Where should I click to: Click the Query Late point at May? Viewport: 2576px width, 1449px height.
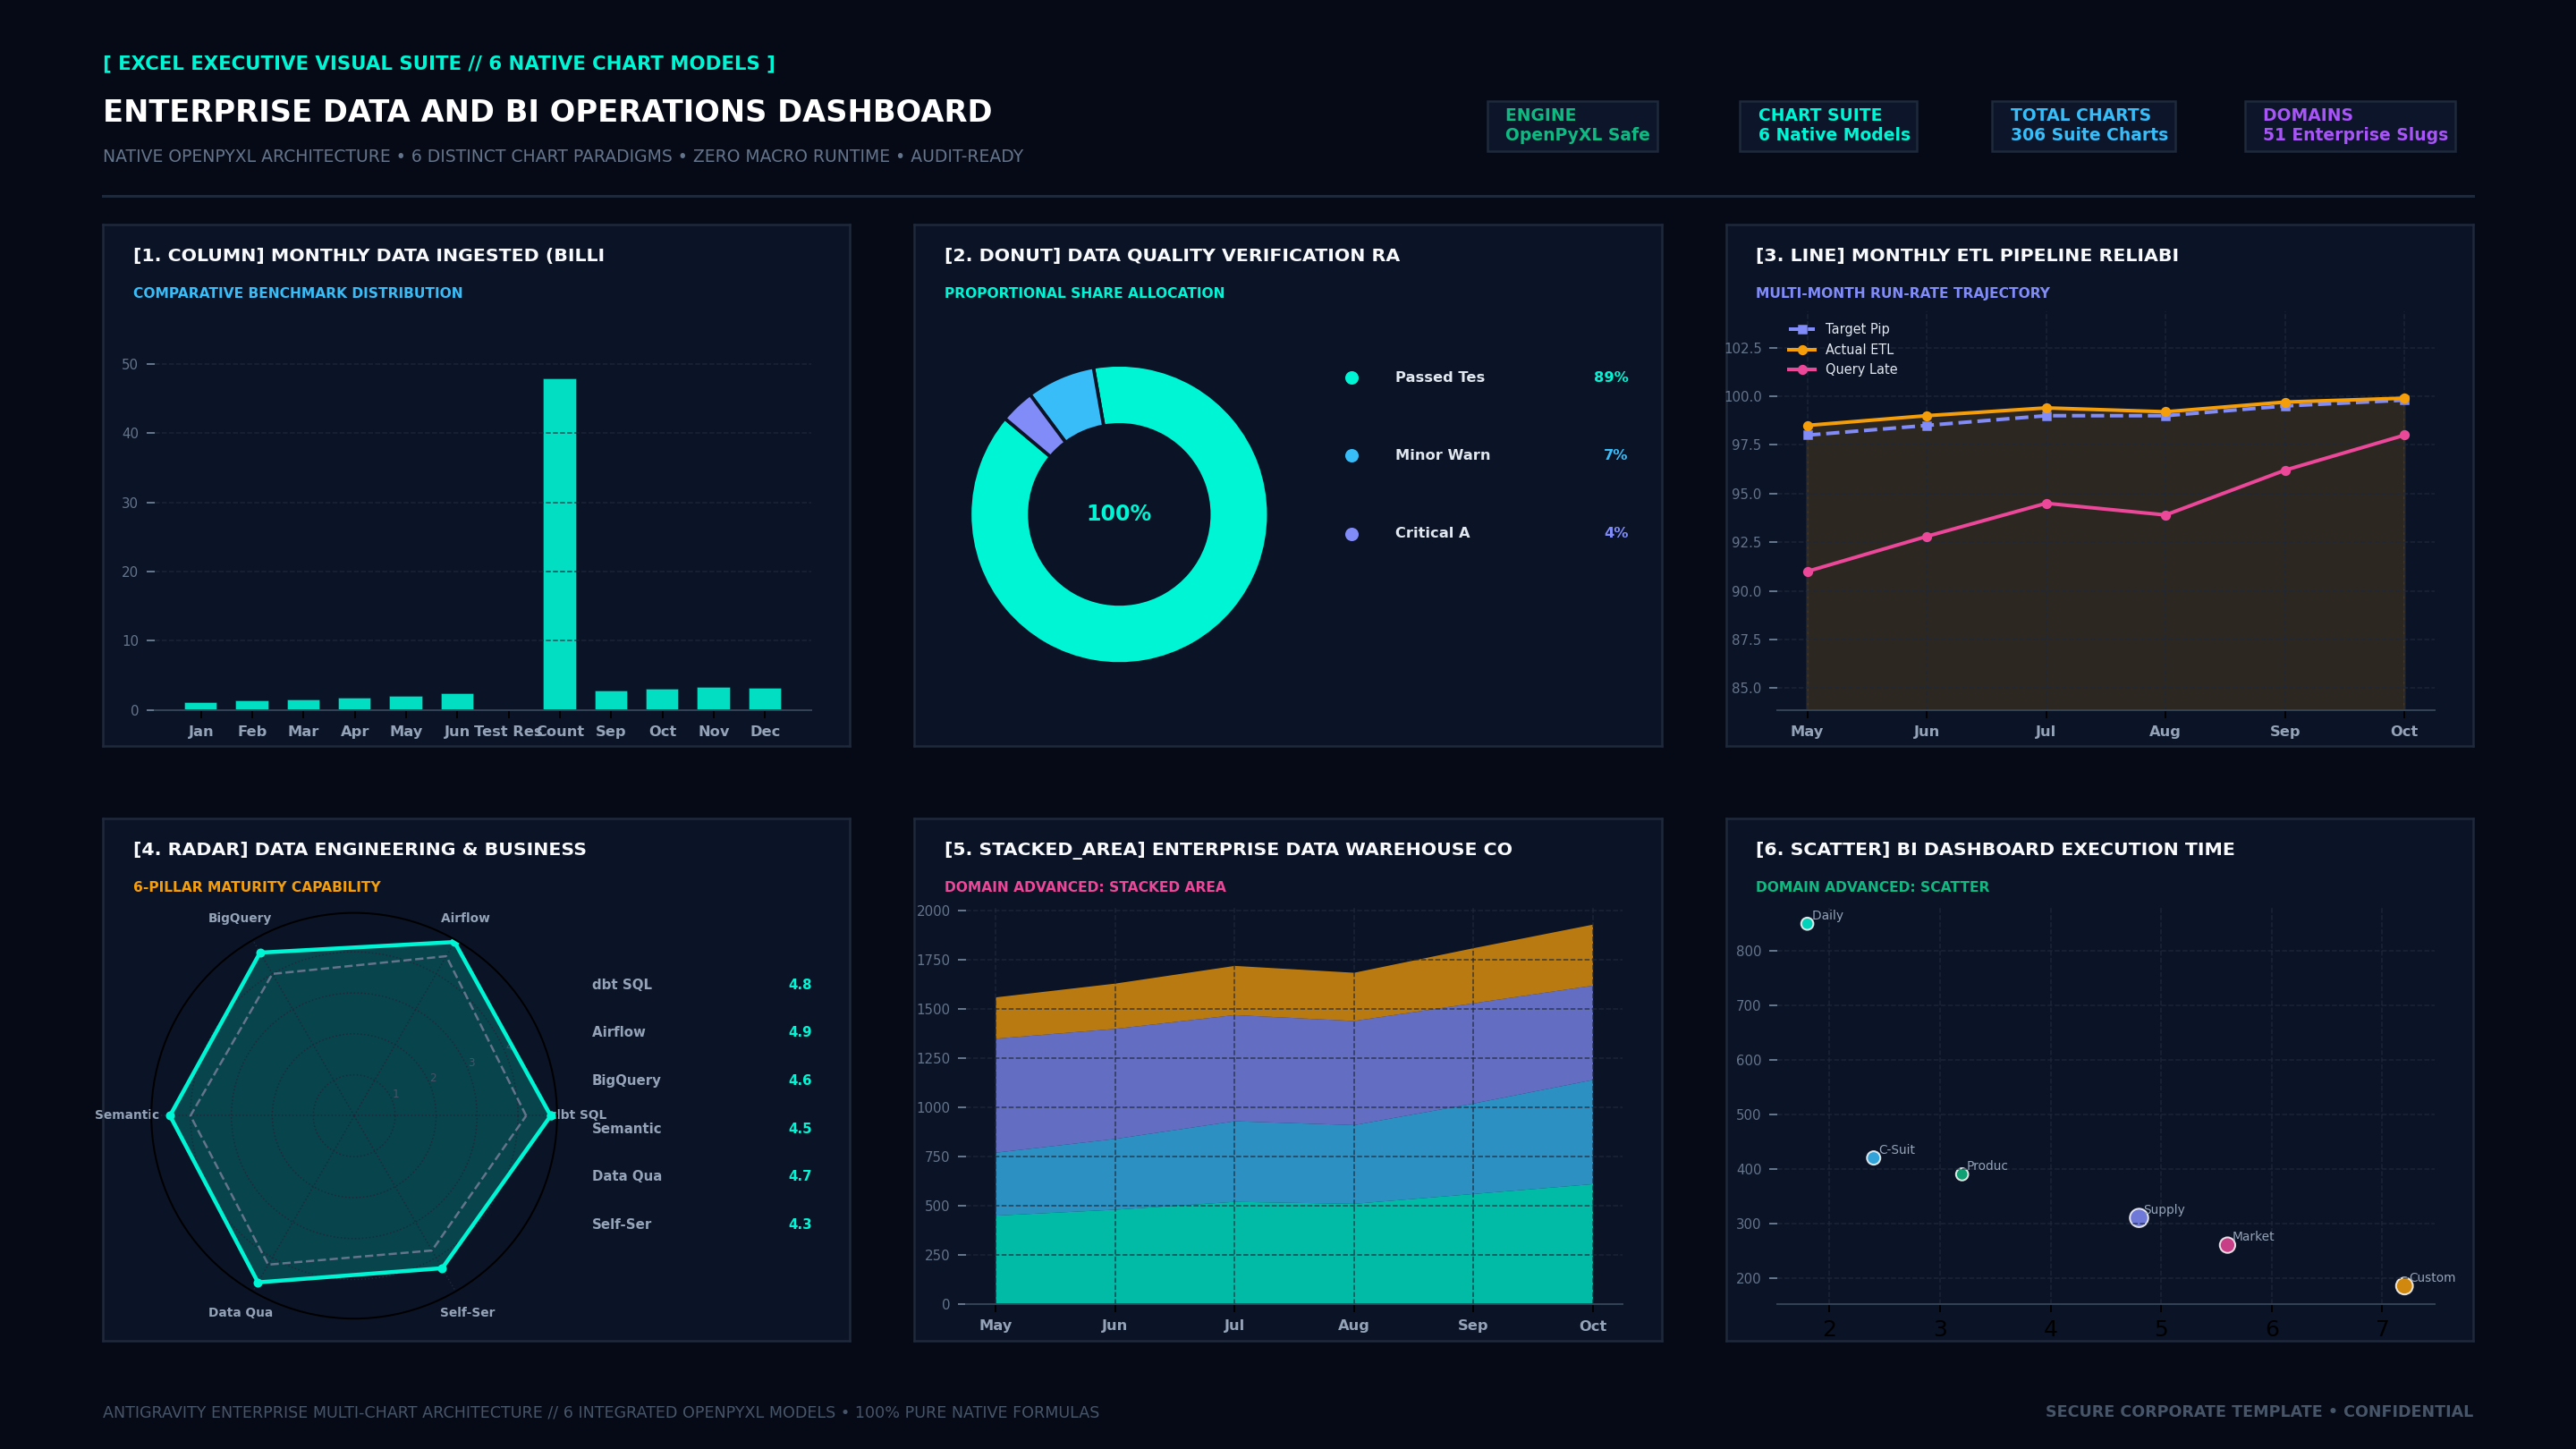(x=1807, y=572)
